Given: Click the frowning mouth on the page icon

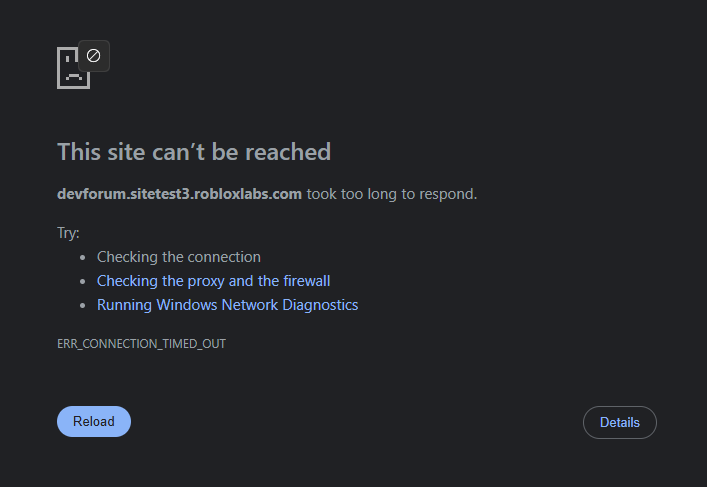Looking at the screenshot, I should coord(74,78).
